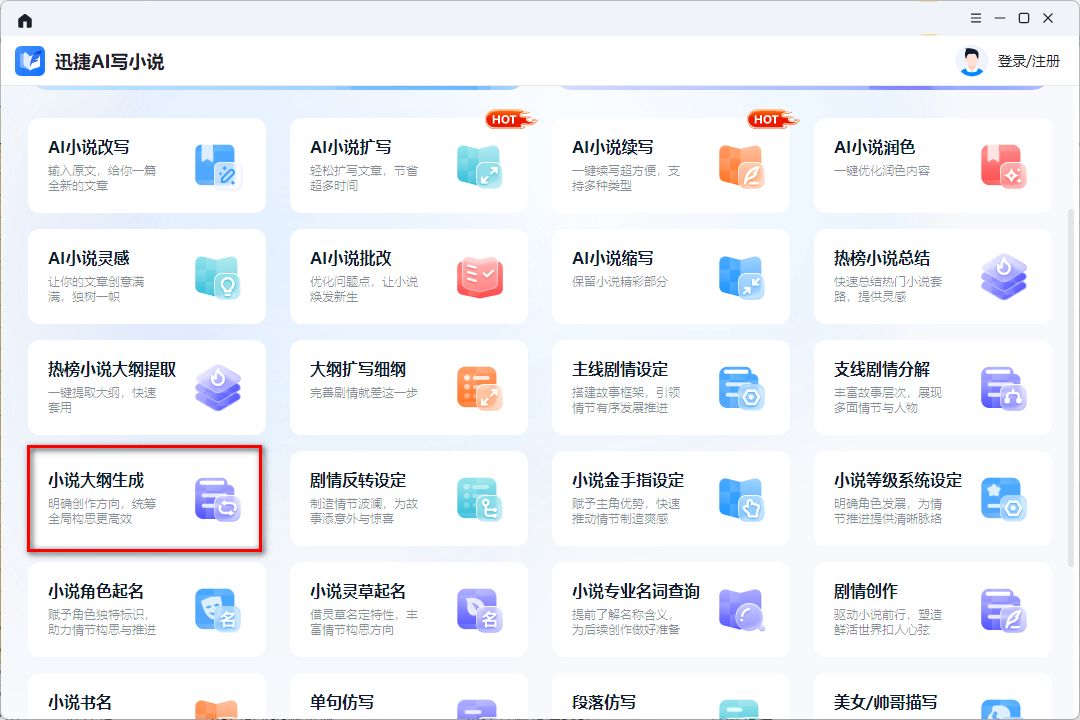
Task: Select the AI小说灵感 title
Action: (89, 258)
